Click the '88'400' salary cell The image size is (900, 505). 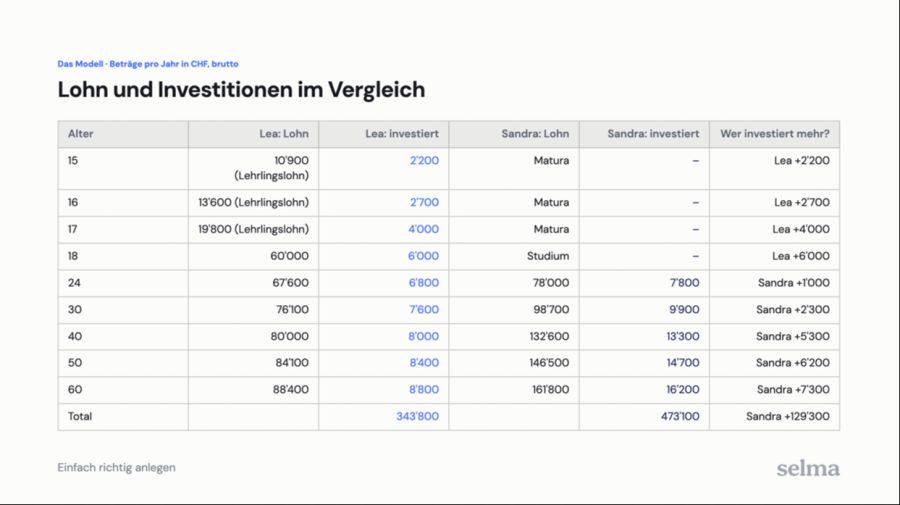tap(253, 390)
